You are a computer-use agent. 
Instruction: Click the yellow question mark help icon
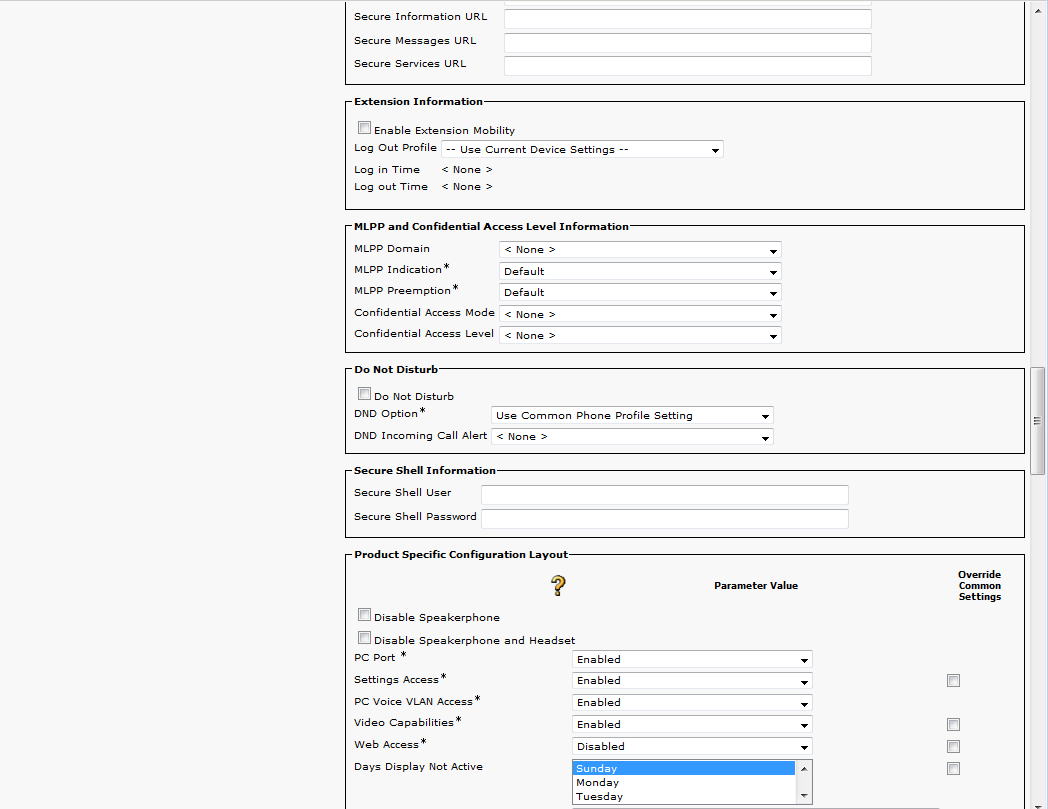pyautogui.click(x=558, y=586)
